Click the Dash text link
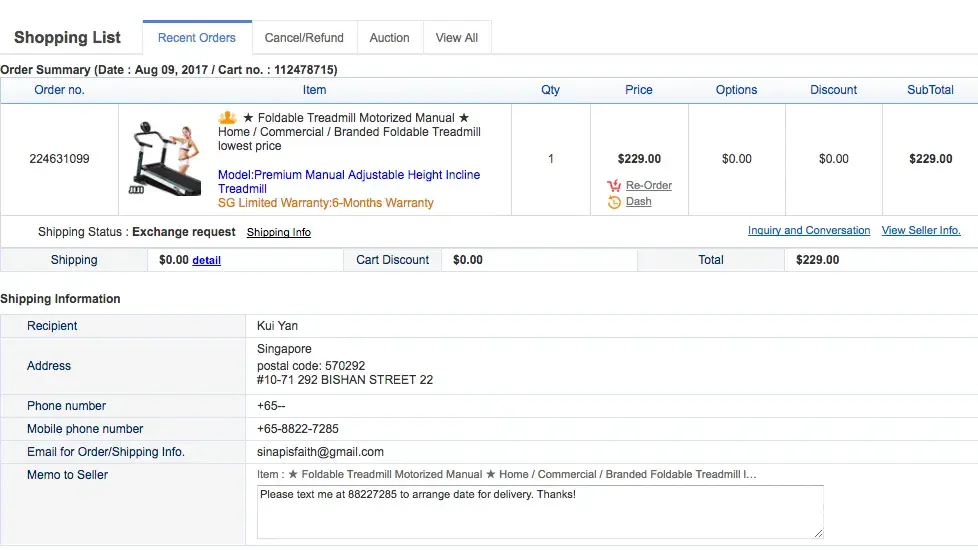The image size is (978, 550). click(638, 202)
